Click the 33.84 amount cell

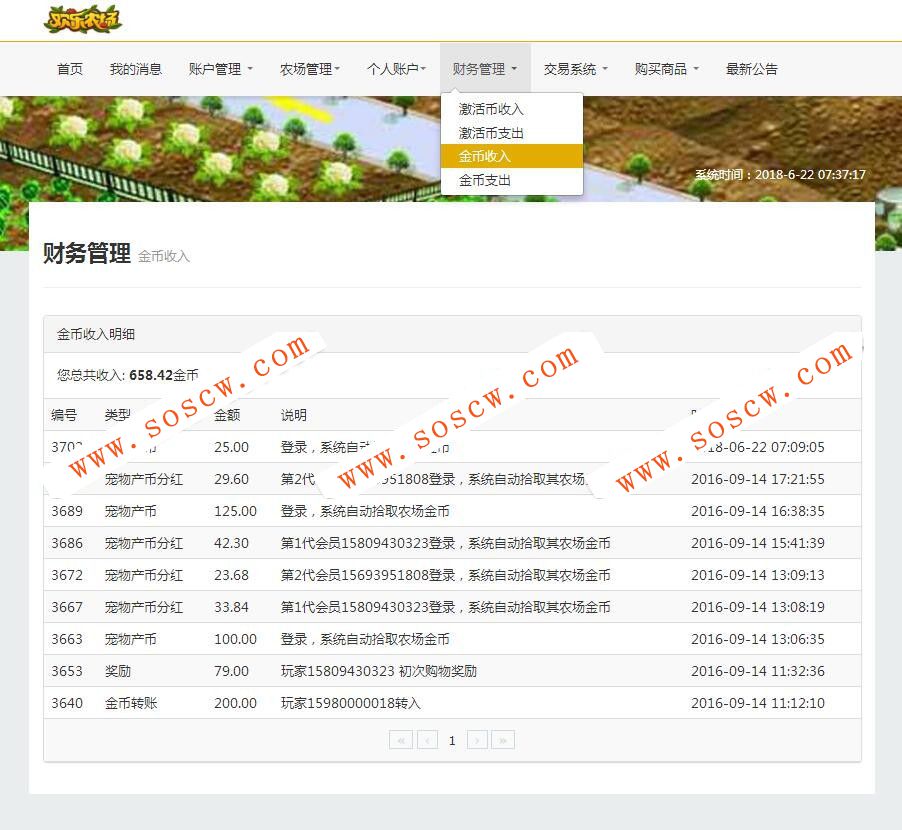pos(231,607)
